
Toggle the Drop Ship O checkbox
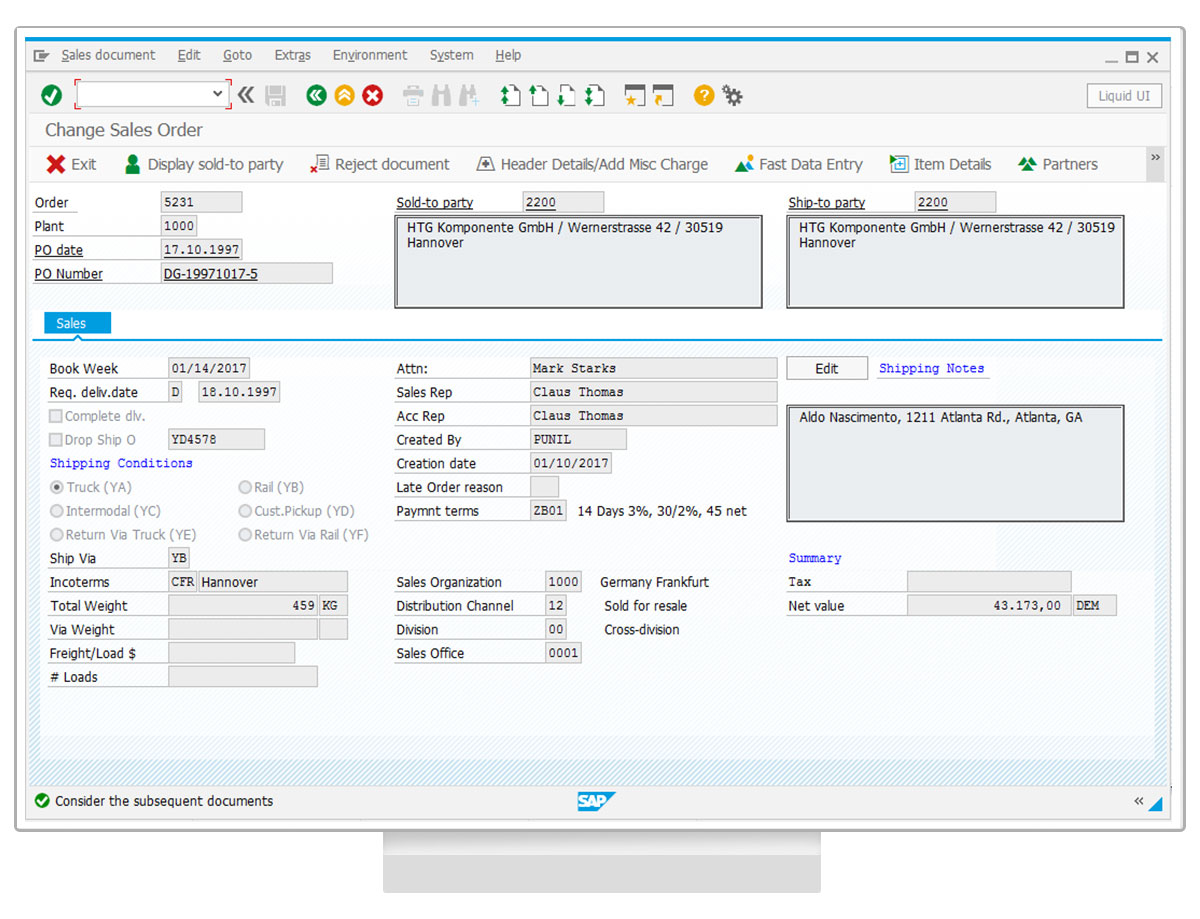[x=56, y=440]
